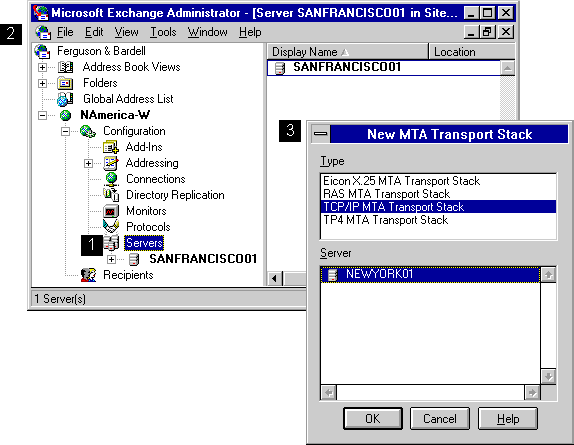Viewport: 574px width, 445px height.
Task: Select Eicon X.25 MTA Transport Stack
Action: (x=438, y=181)
